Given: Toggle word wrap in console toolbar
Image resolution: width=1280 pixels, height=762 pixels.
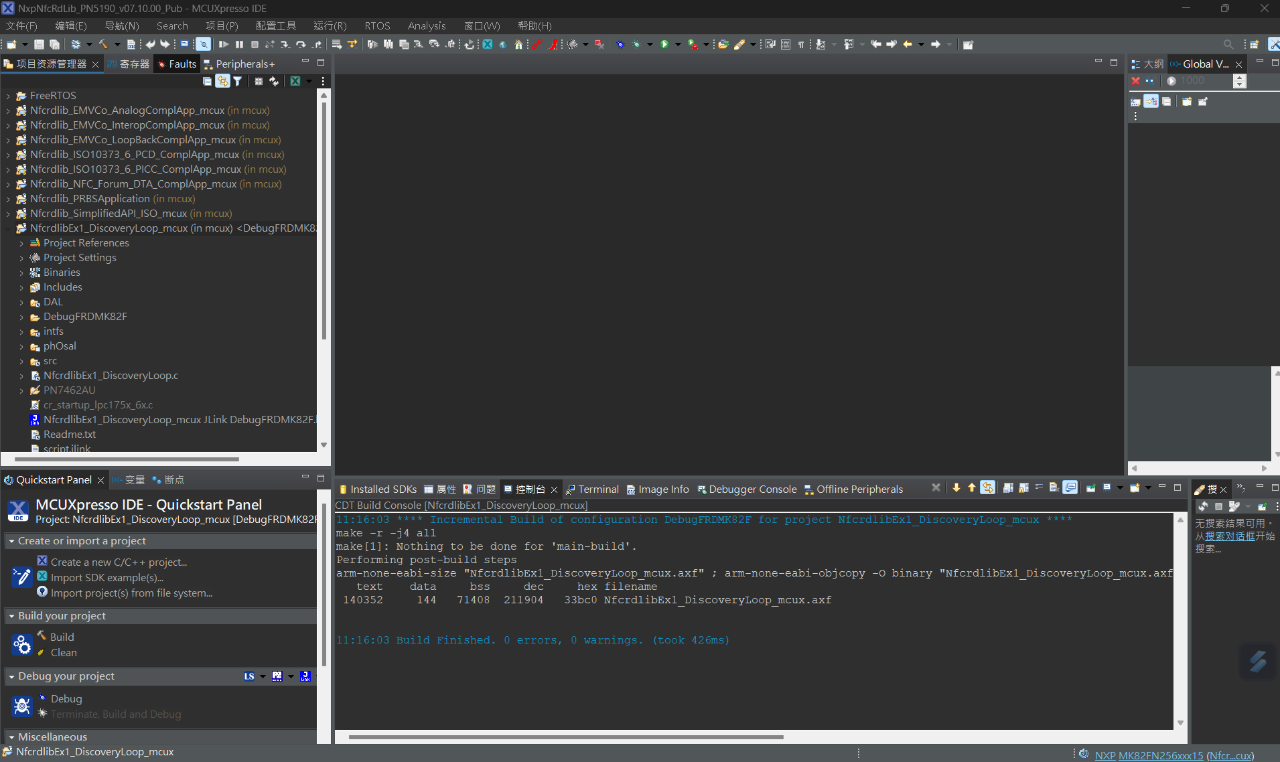Looking at the screenshot, I should point(1039,488).
